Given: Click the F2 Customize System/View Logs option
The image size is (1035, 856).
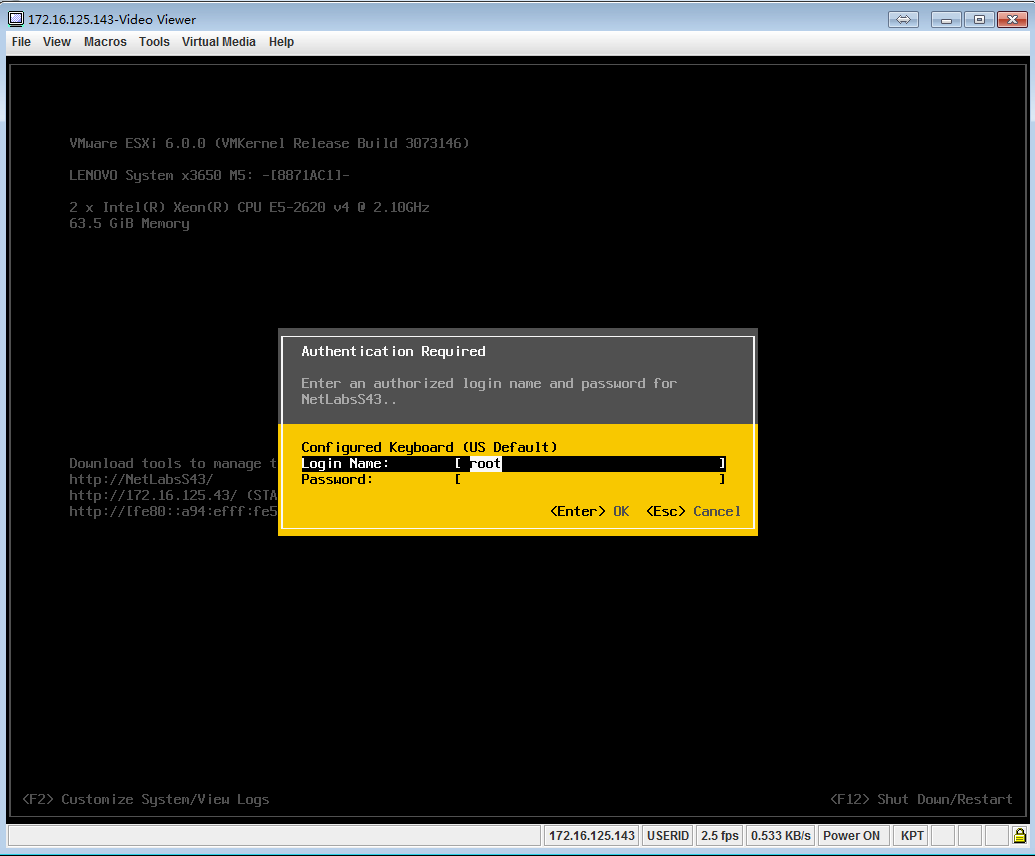Looking at the screenshot, I should click(146, 799).
